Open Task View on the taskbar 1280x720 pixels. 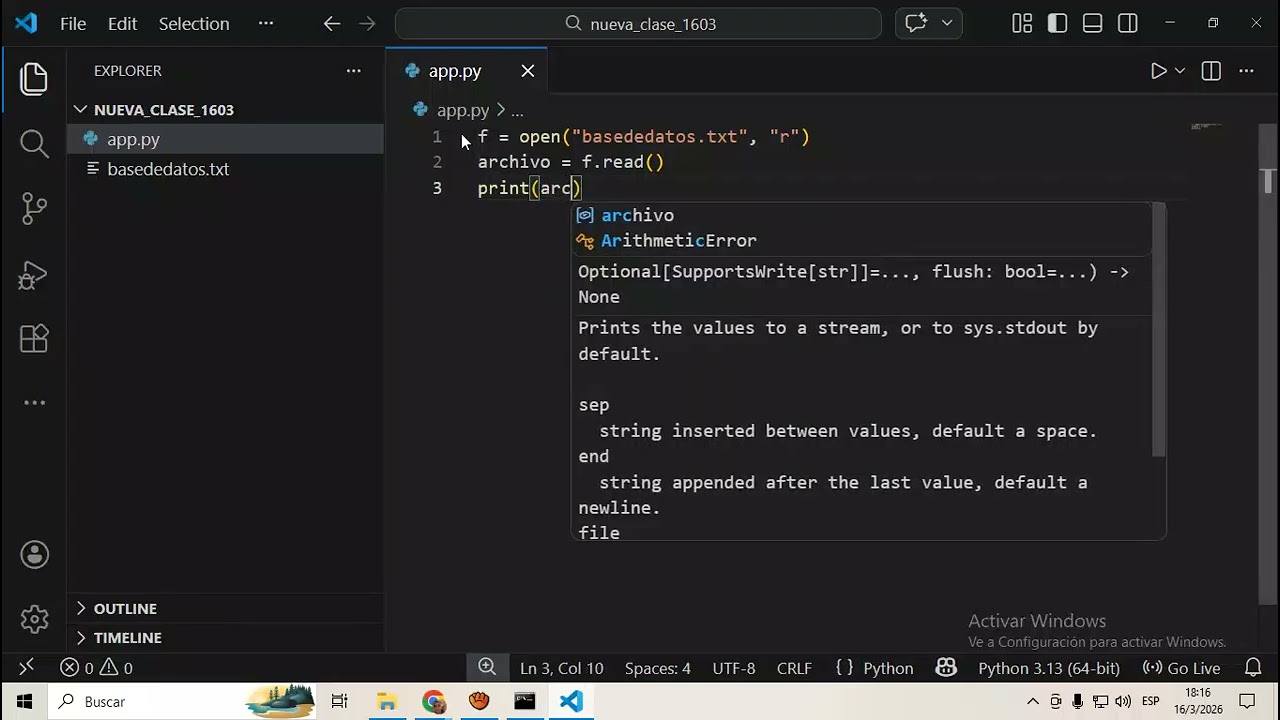[x=339, y=702]
